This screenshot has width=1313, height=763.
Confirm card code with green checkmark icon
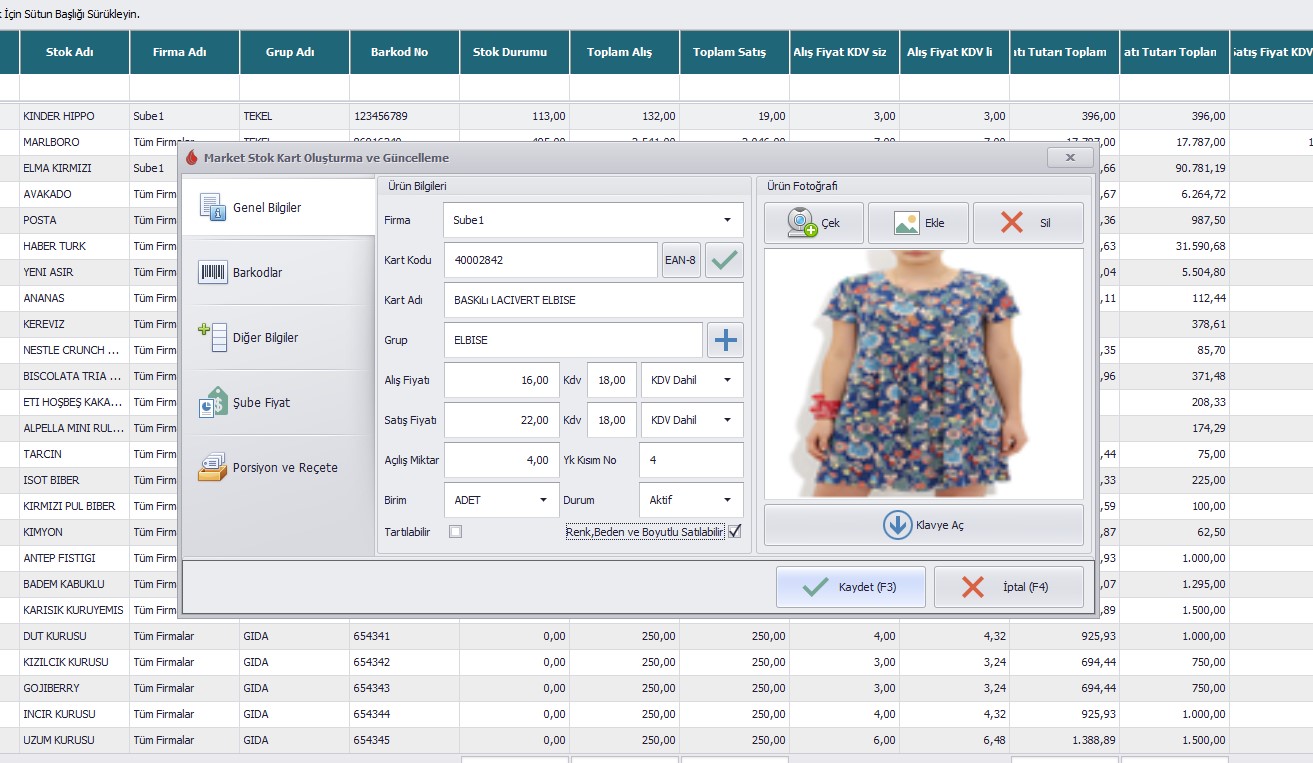pos(725,260)
